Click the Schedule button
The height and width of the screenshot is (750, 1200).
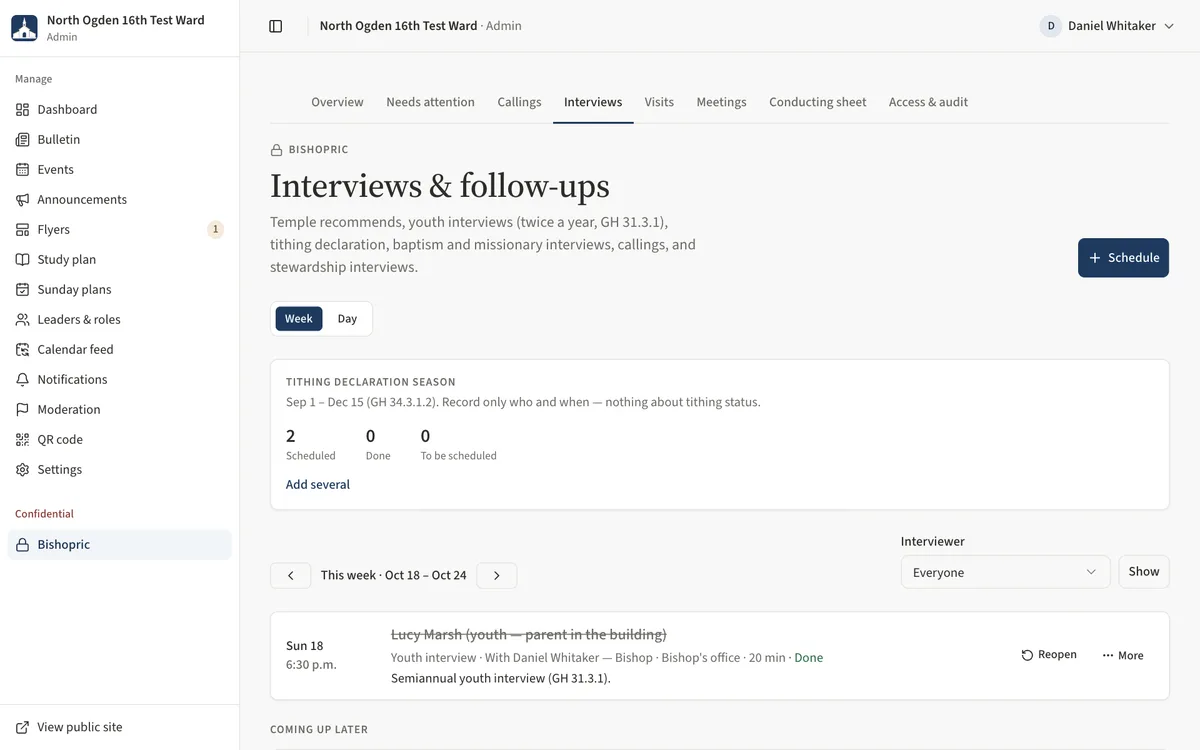click(1123, 258)
